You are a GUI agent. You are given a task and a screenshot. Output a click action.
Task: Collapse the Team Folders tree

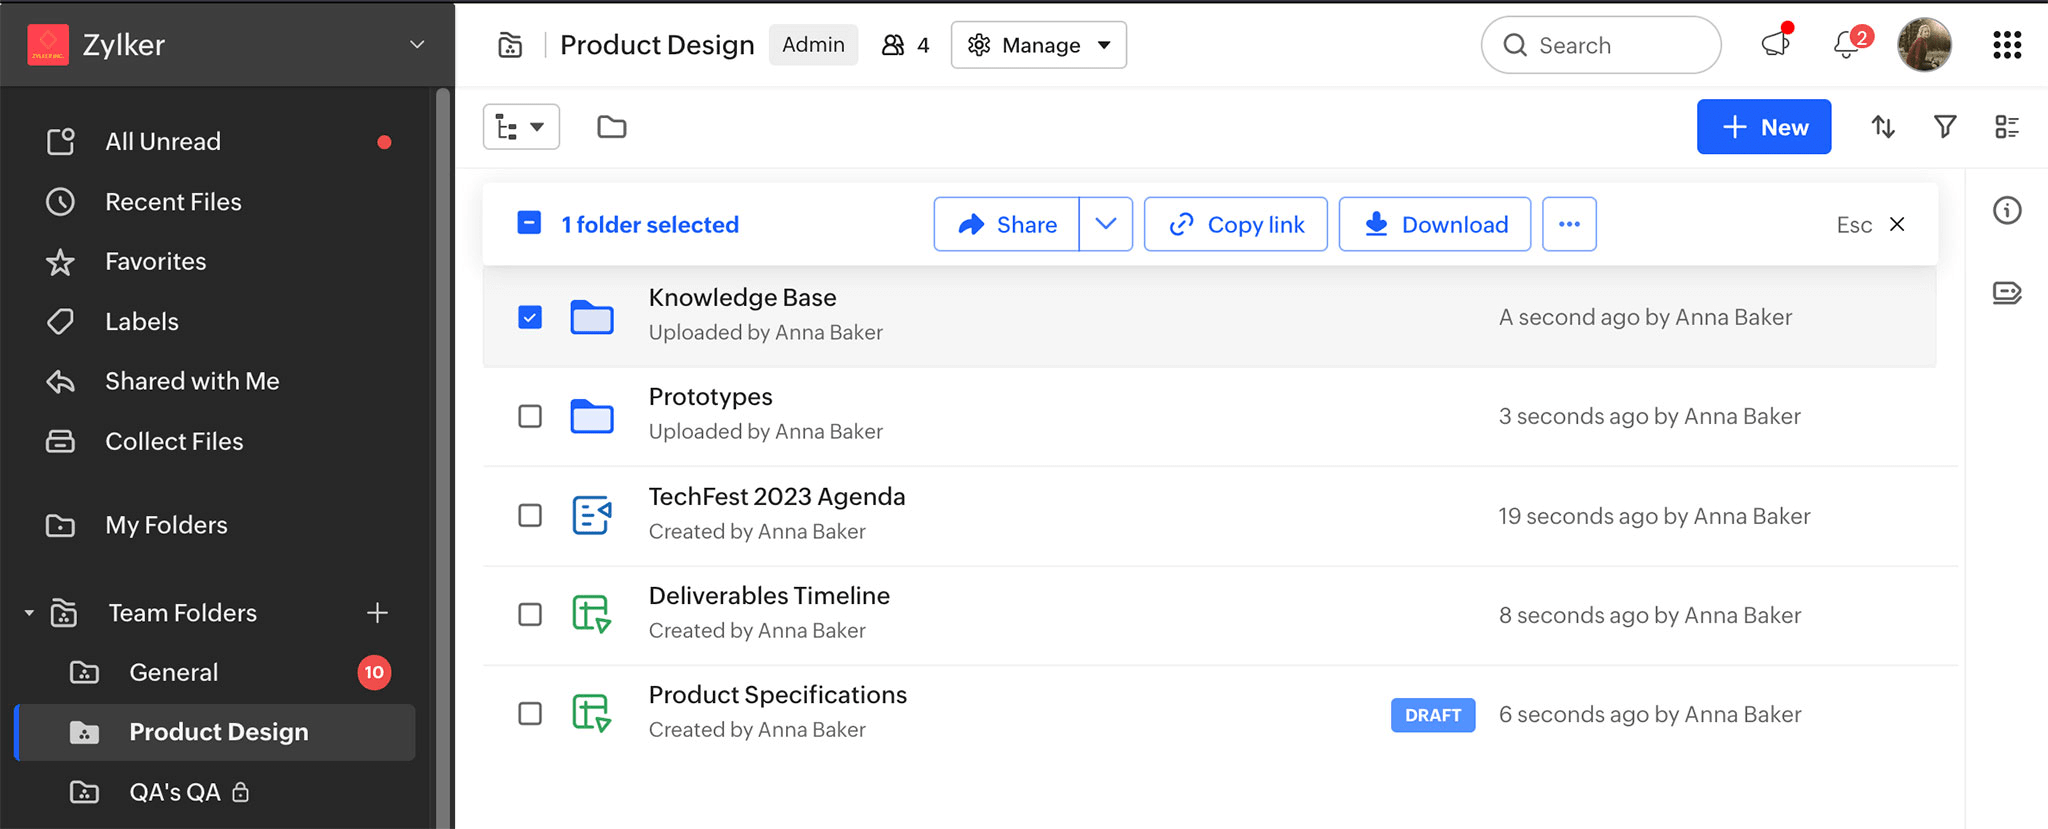29,613
